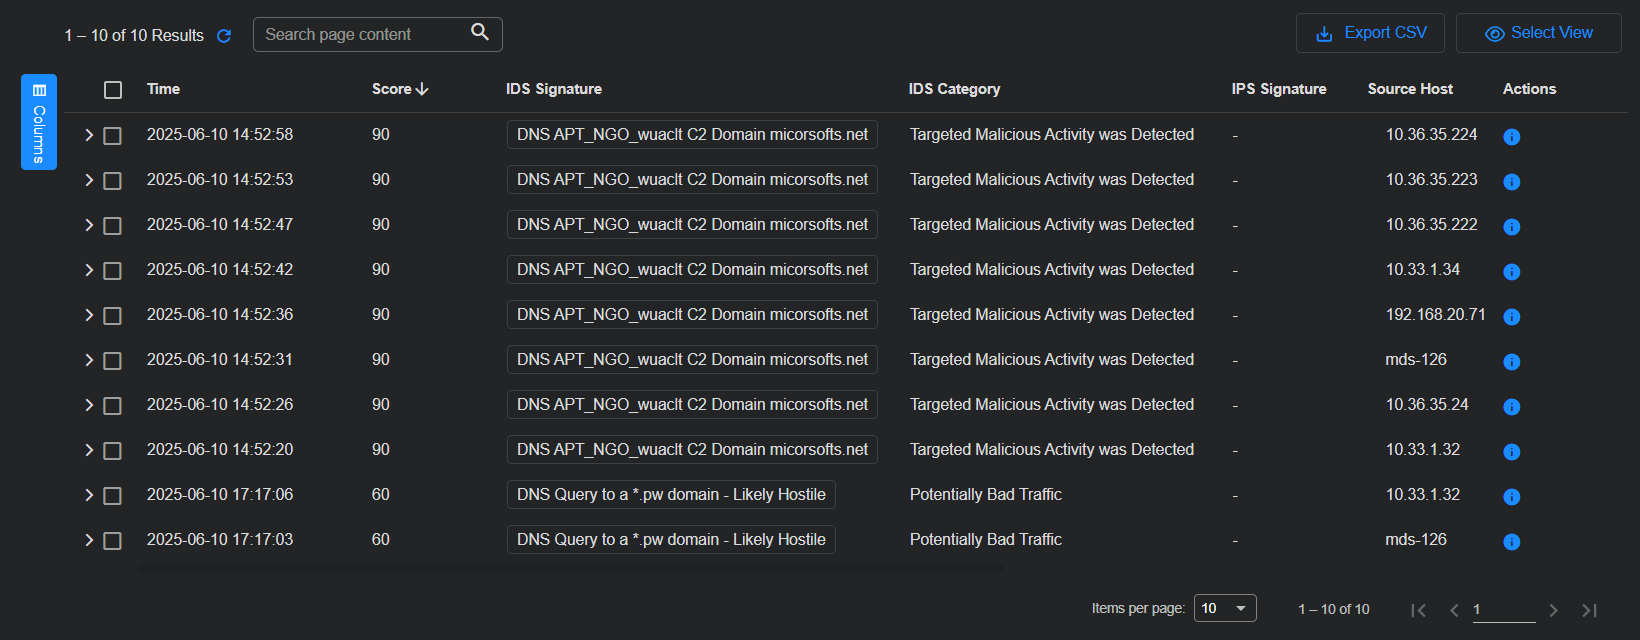Select the 14:52:58 alert row checkbox
The image size is (1640, 640).
tap(113, 136)
